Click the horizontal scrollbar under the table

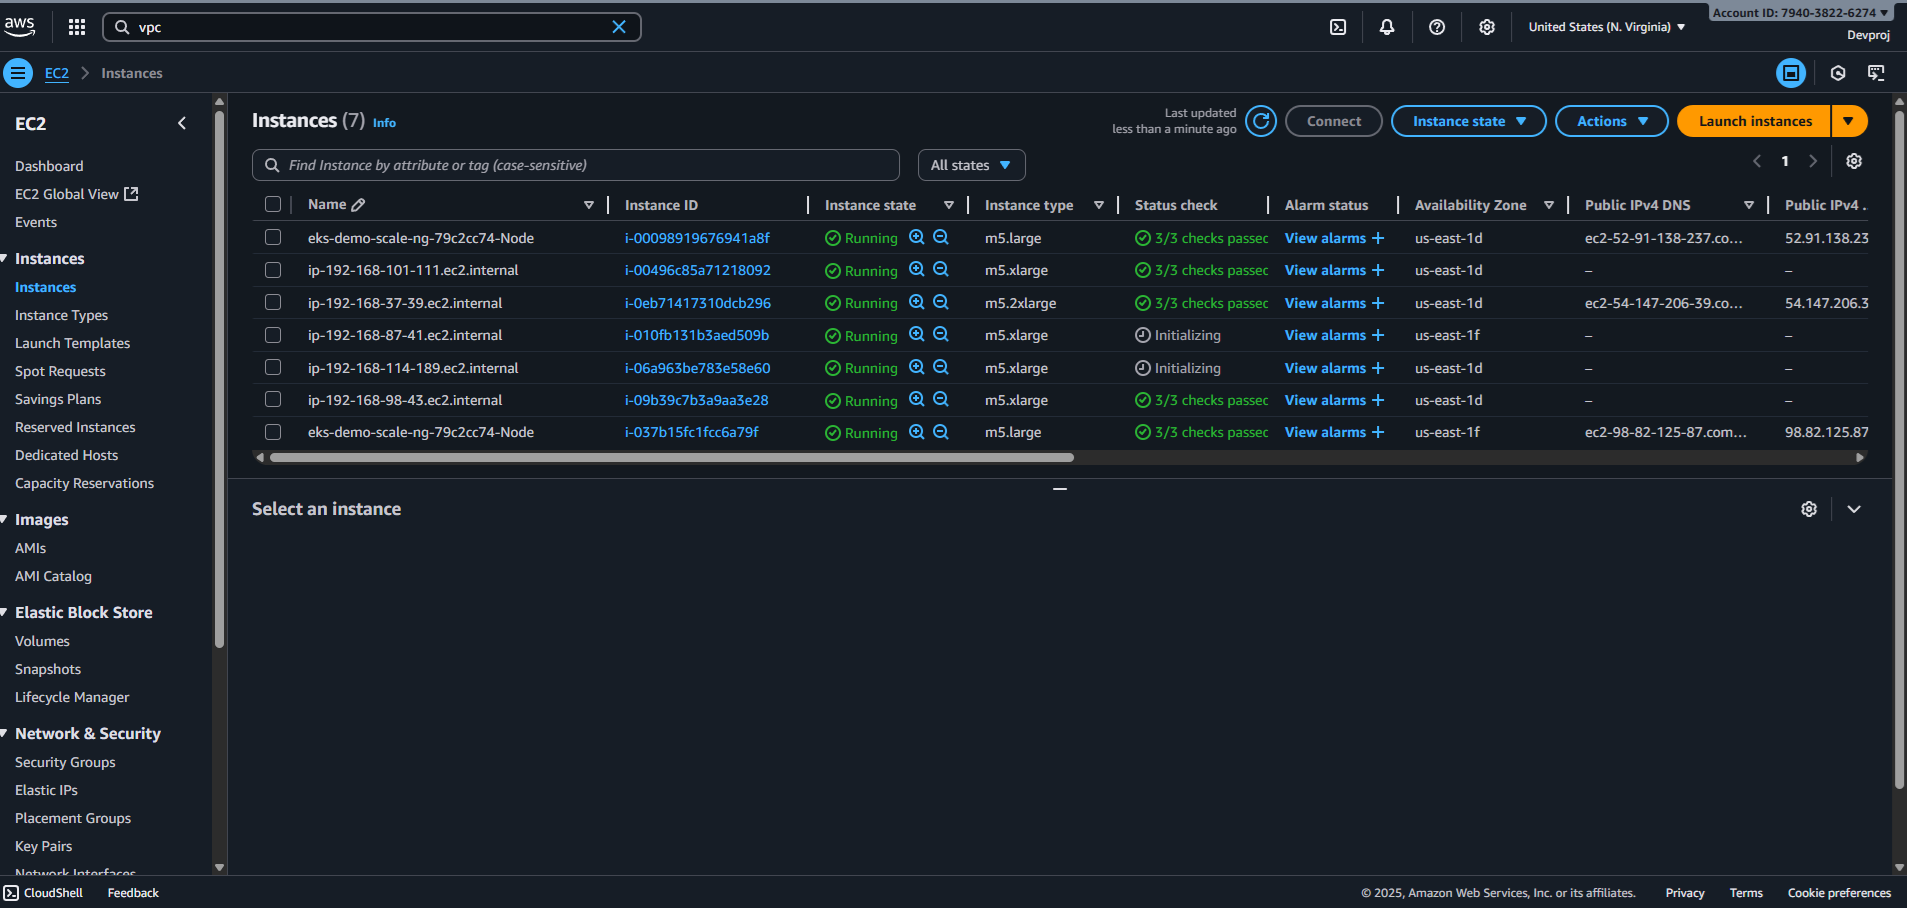click(670, 458)
